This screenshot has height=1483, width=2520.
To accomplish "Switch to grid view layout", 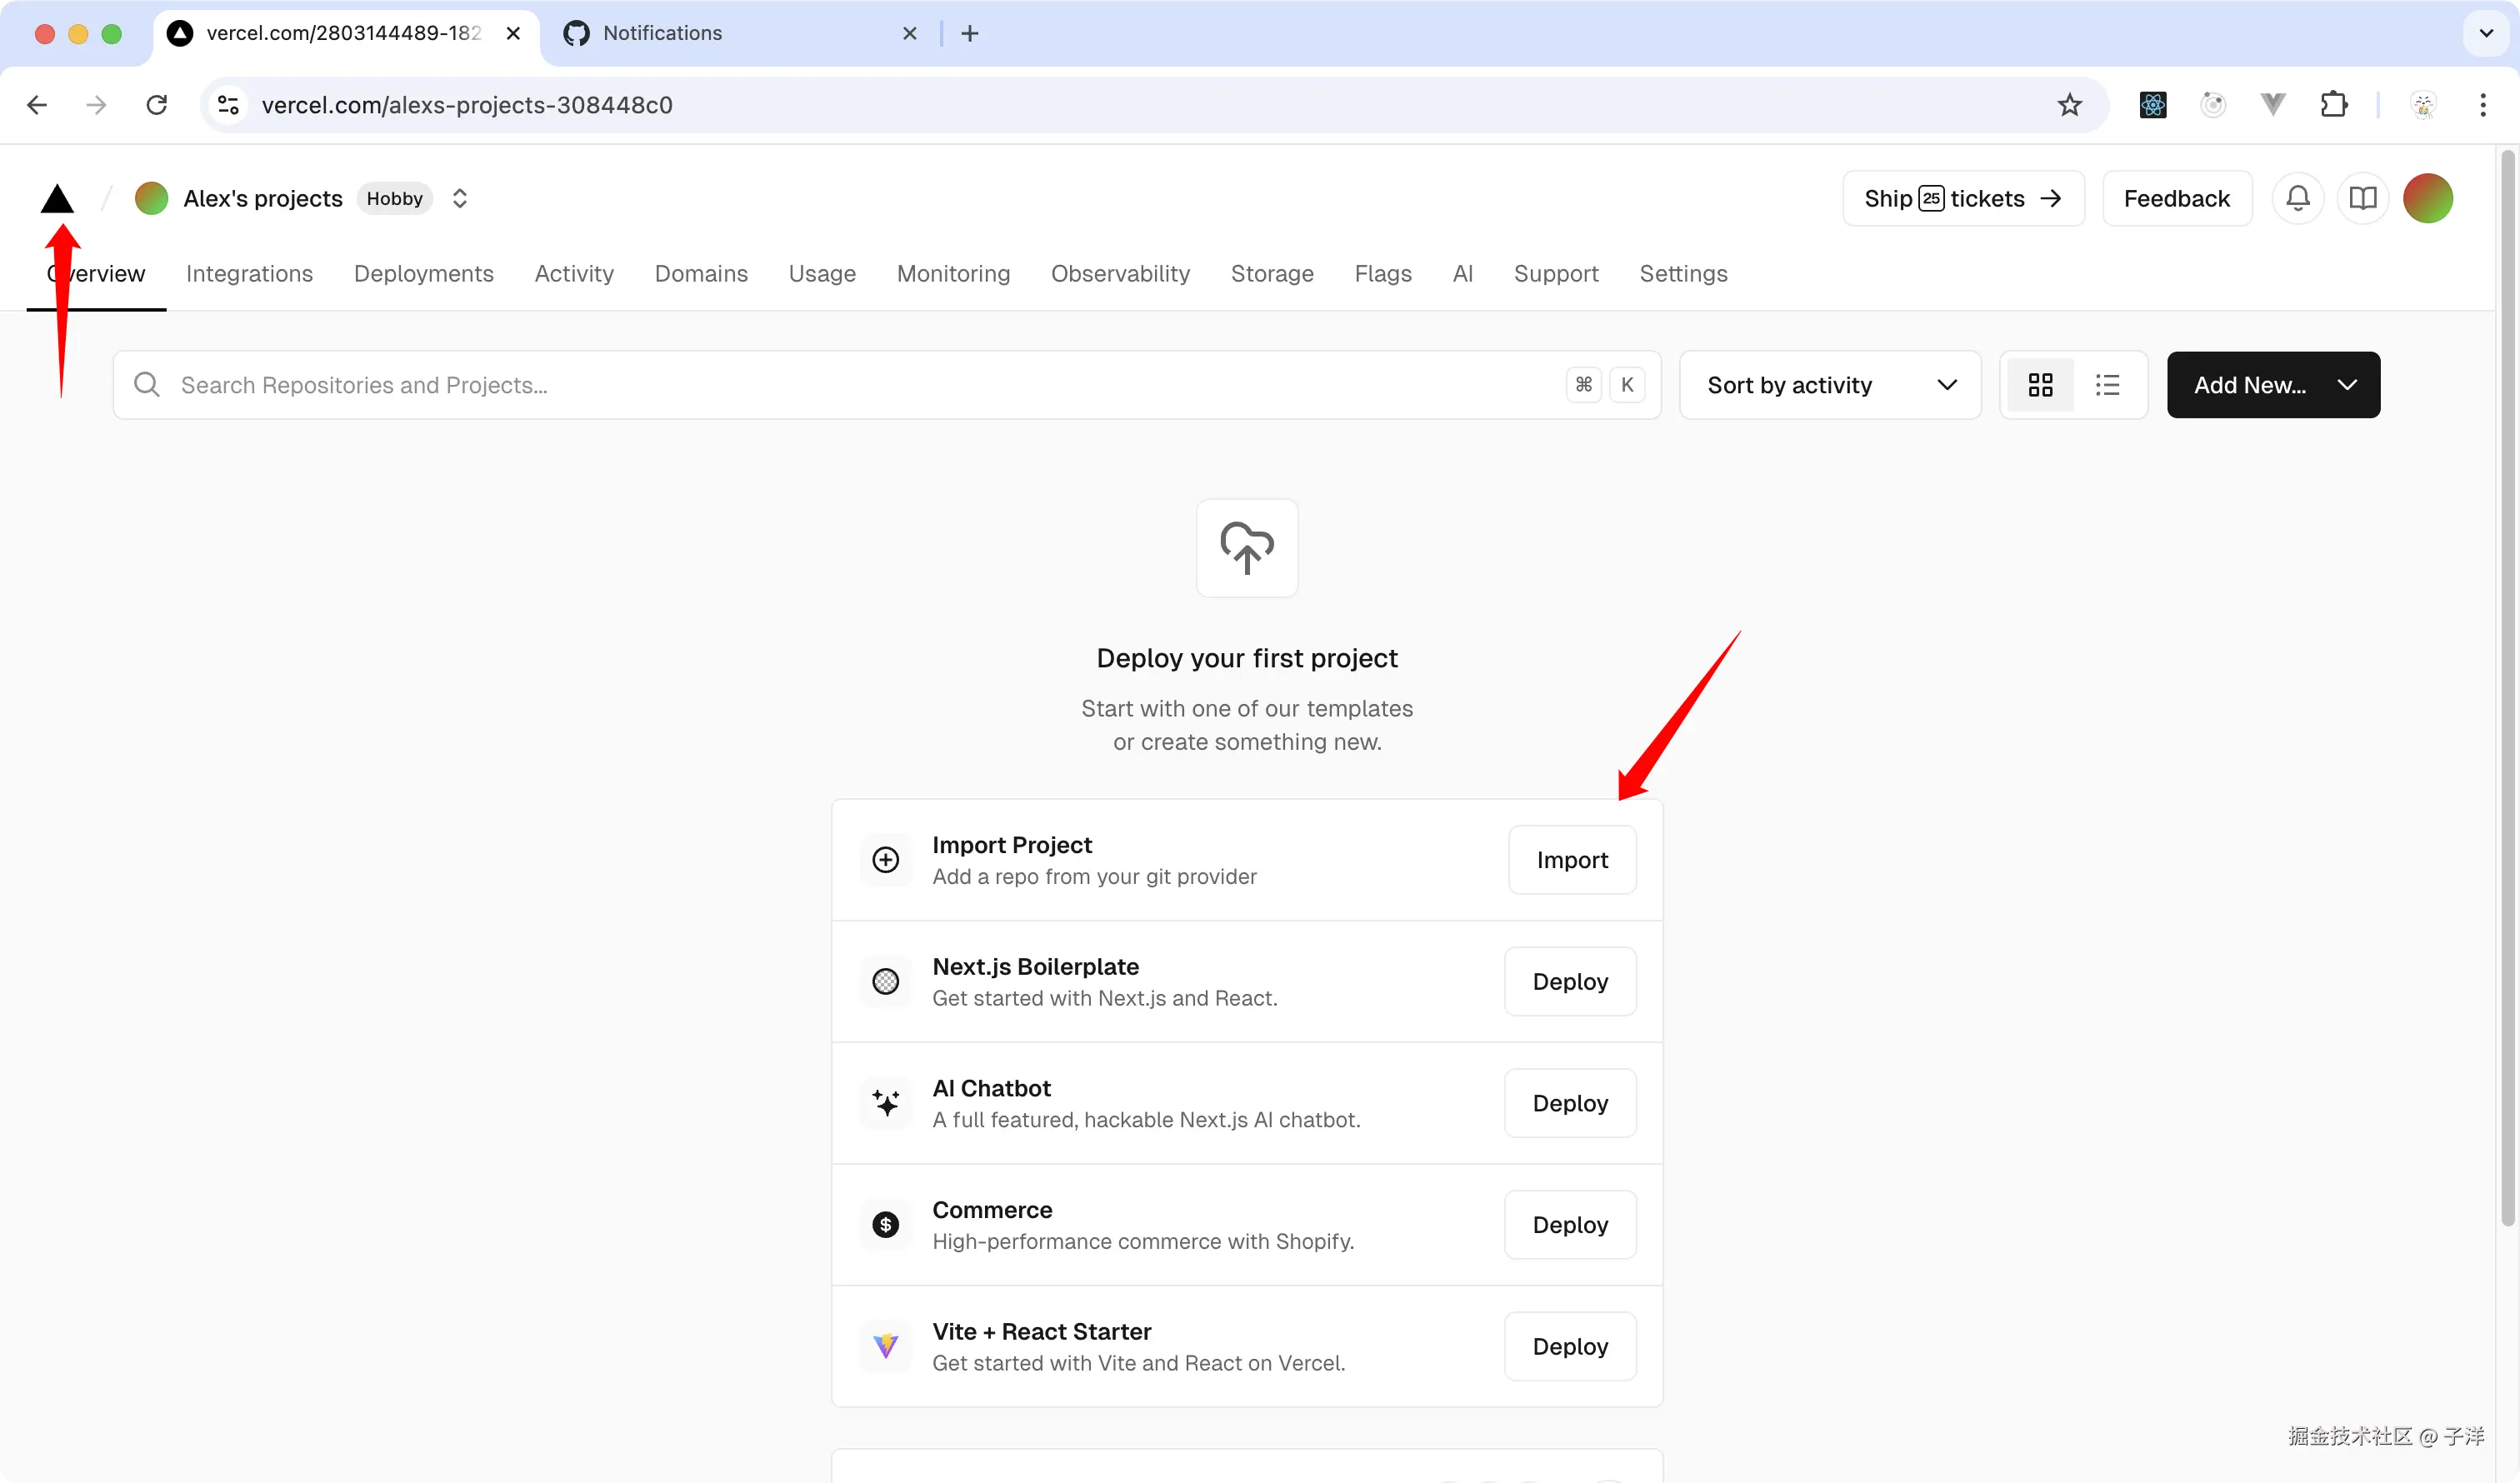I will 2040,385.
